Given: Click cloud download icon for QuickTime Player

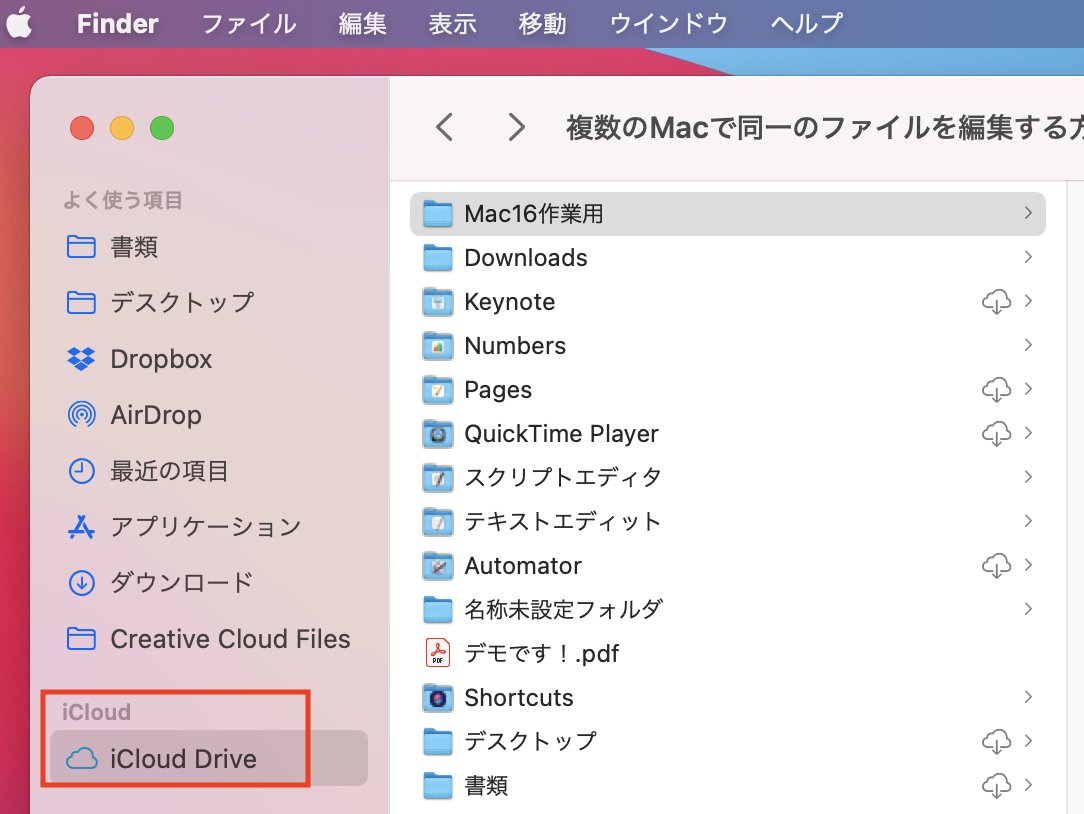Looking at the screenshot, I should [x=996, y=434].
